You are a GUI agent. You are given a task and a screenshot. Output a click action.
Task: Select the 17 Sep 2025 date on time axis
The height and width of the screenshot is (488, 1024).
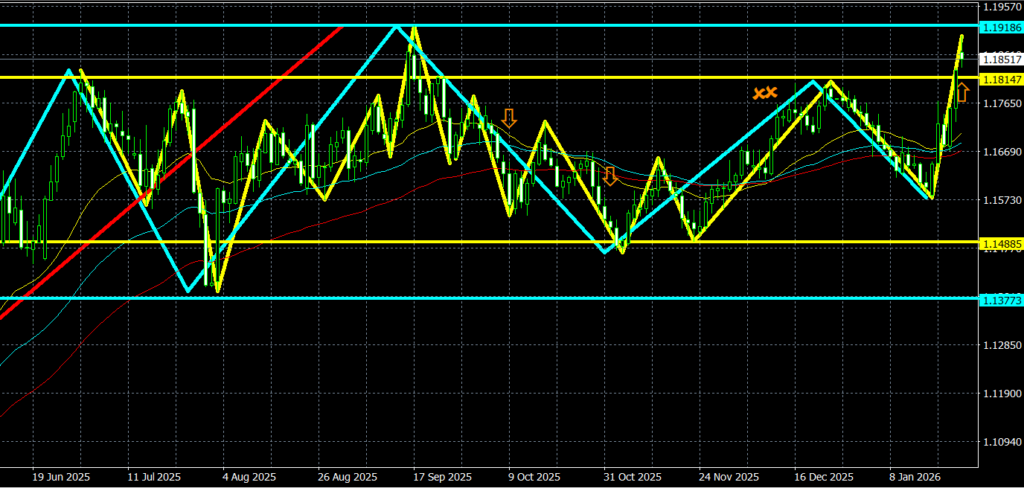click(x=441, y=477)
